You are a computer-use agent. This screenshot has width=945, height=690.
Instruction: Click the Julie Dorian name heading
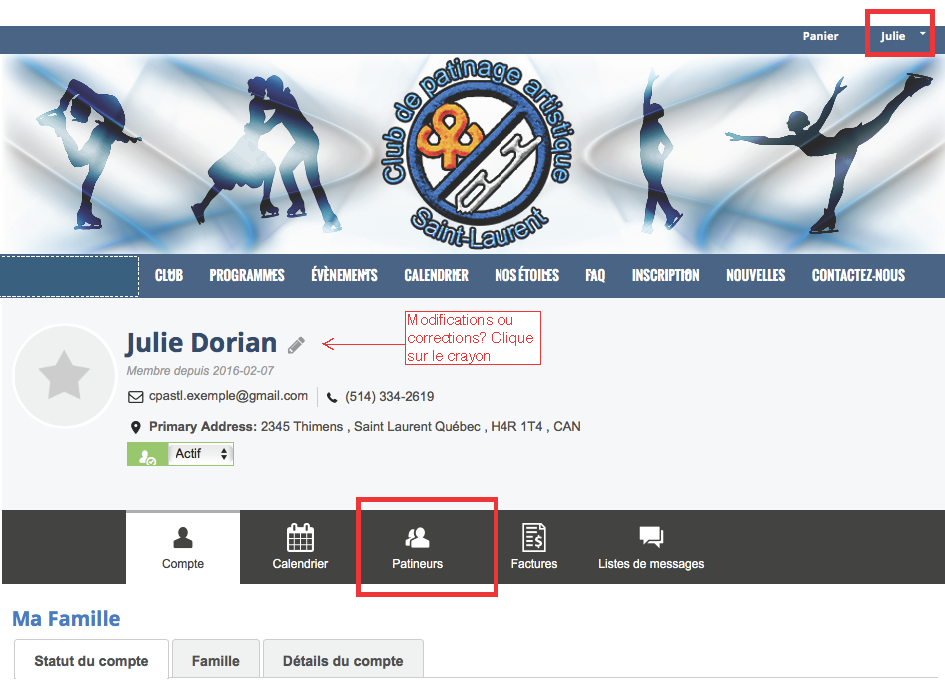(x=201, y=343)
